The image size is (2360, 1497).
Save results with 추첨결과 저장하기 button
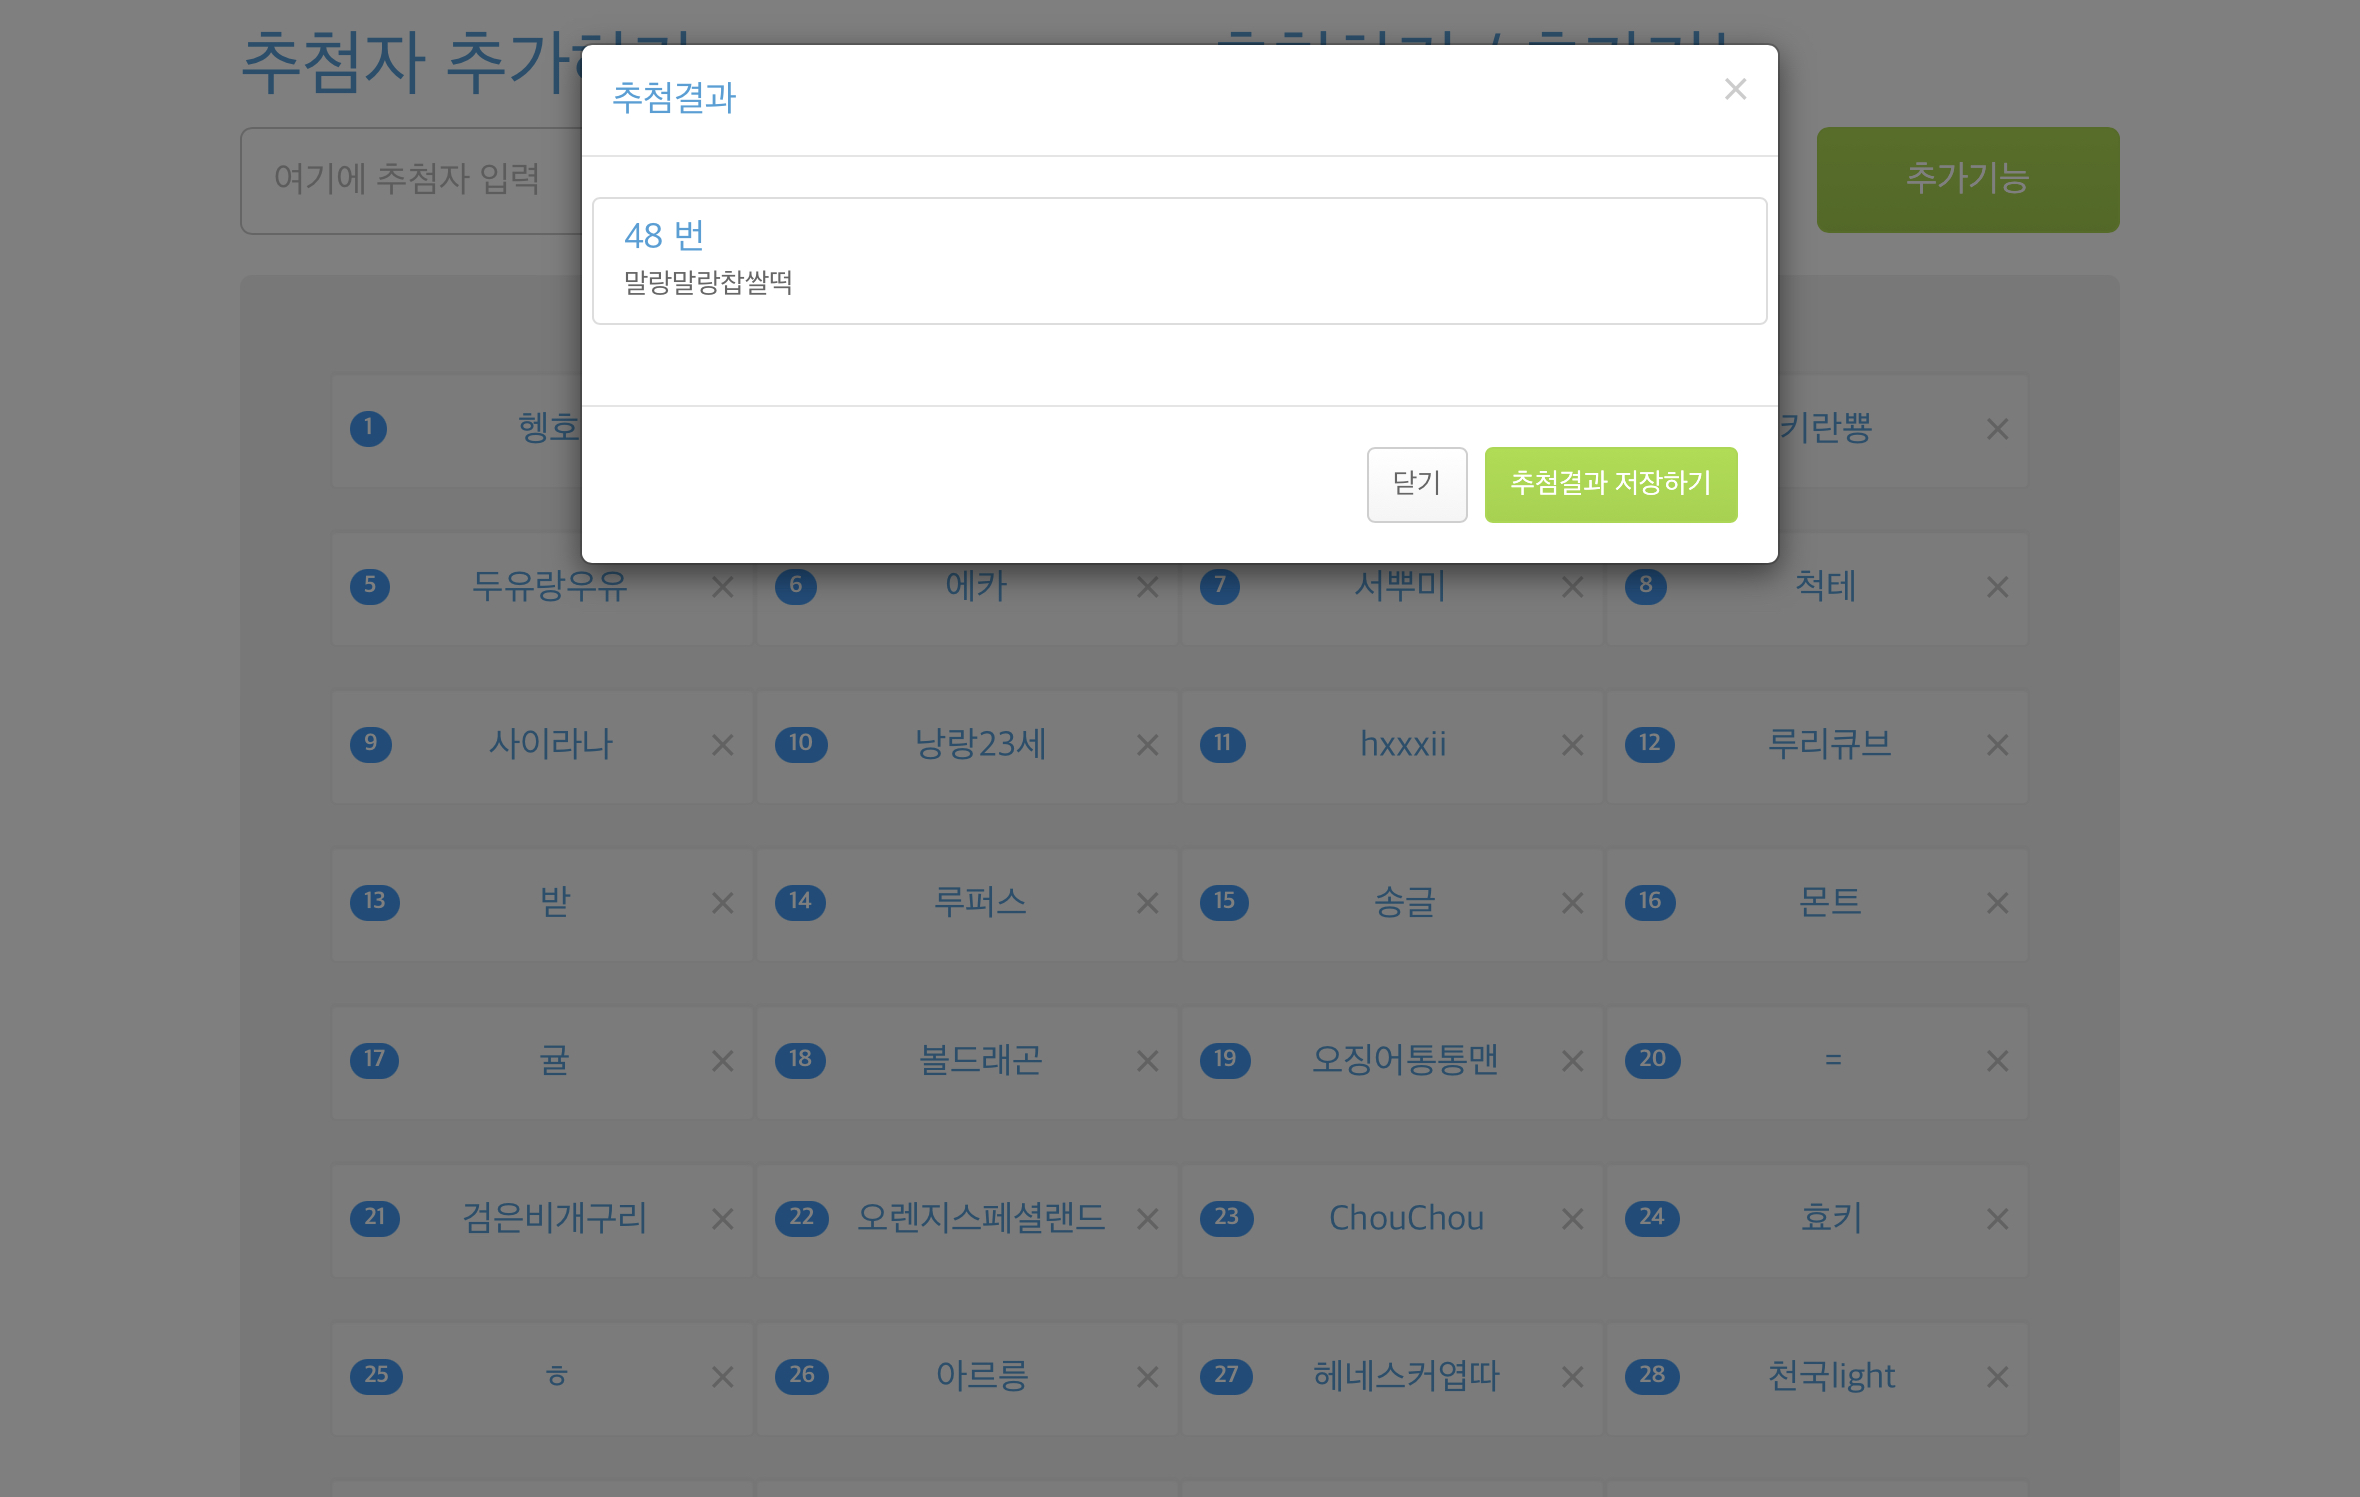pos(1611,484)
